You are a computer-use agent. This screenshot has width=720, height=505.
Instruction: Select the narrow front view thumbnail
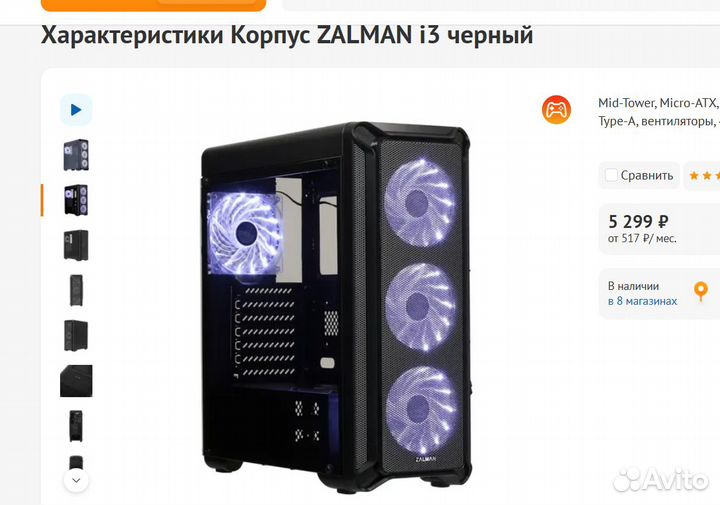point(76,290)
